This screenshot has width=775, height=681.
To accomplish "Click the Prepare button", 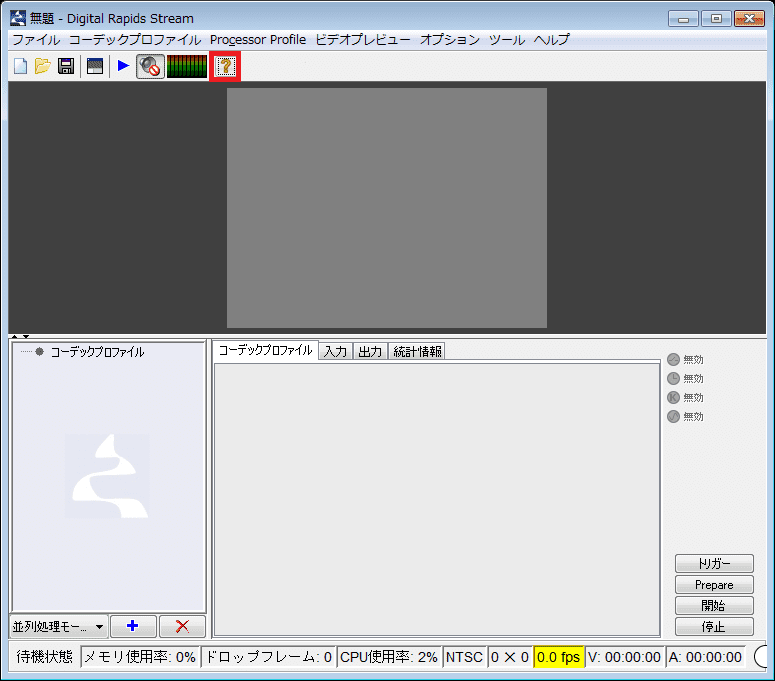I will (x=714, y=585).
